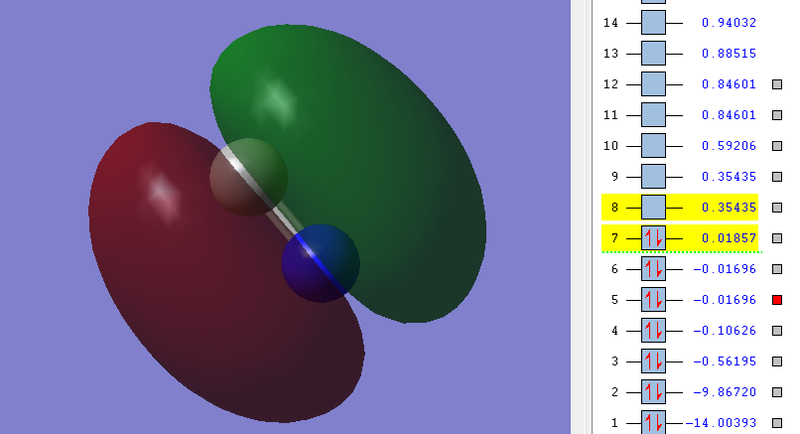
Task: Toggle the surface marker square for orbital 6
Action: point(777,269)
